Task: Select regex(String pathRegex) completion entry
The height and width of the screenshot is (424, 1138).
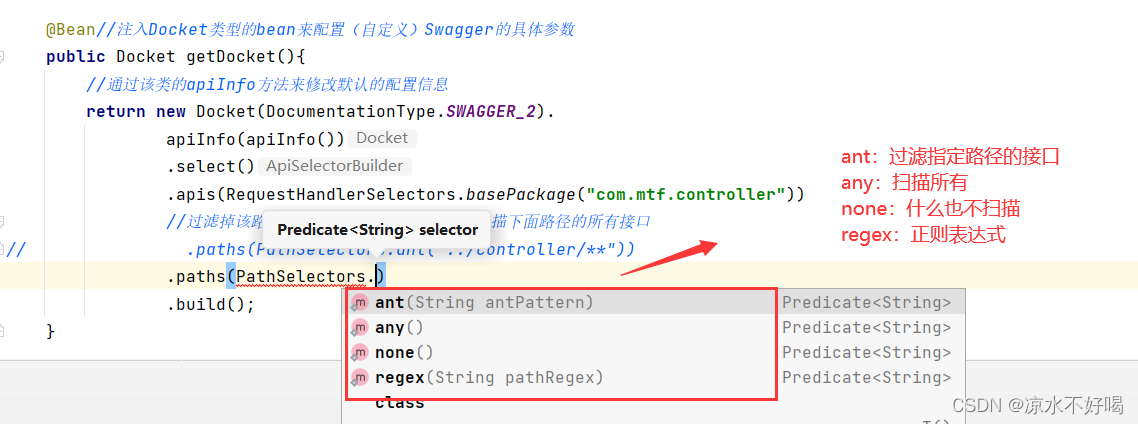Action: pos(489,378)
